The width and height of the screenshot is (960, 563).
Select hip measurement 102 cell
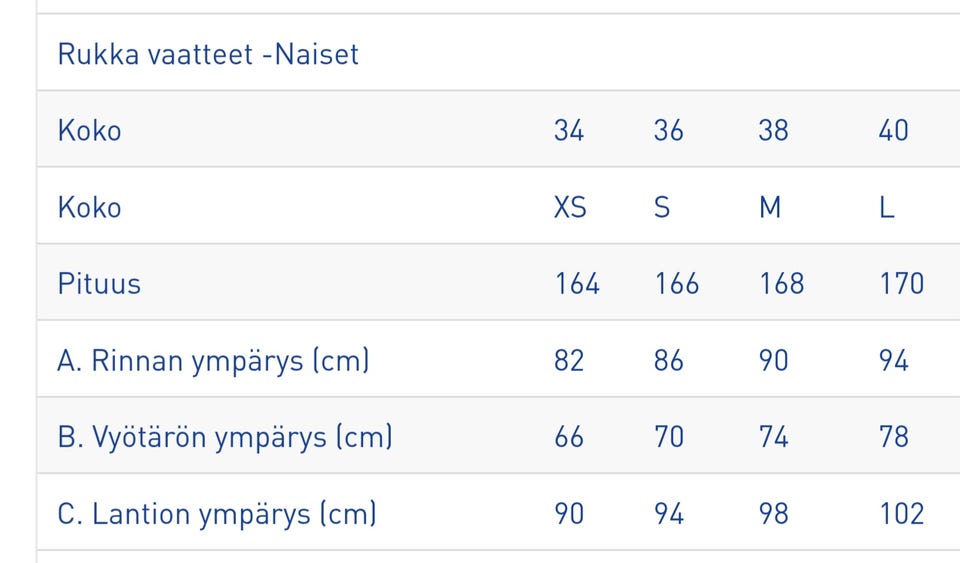click(x=901, y=514)
